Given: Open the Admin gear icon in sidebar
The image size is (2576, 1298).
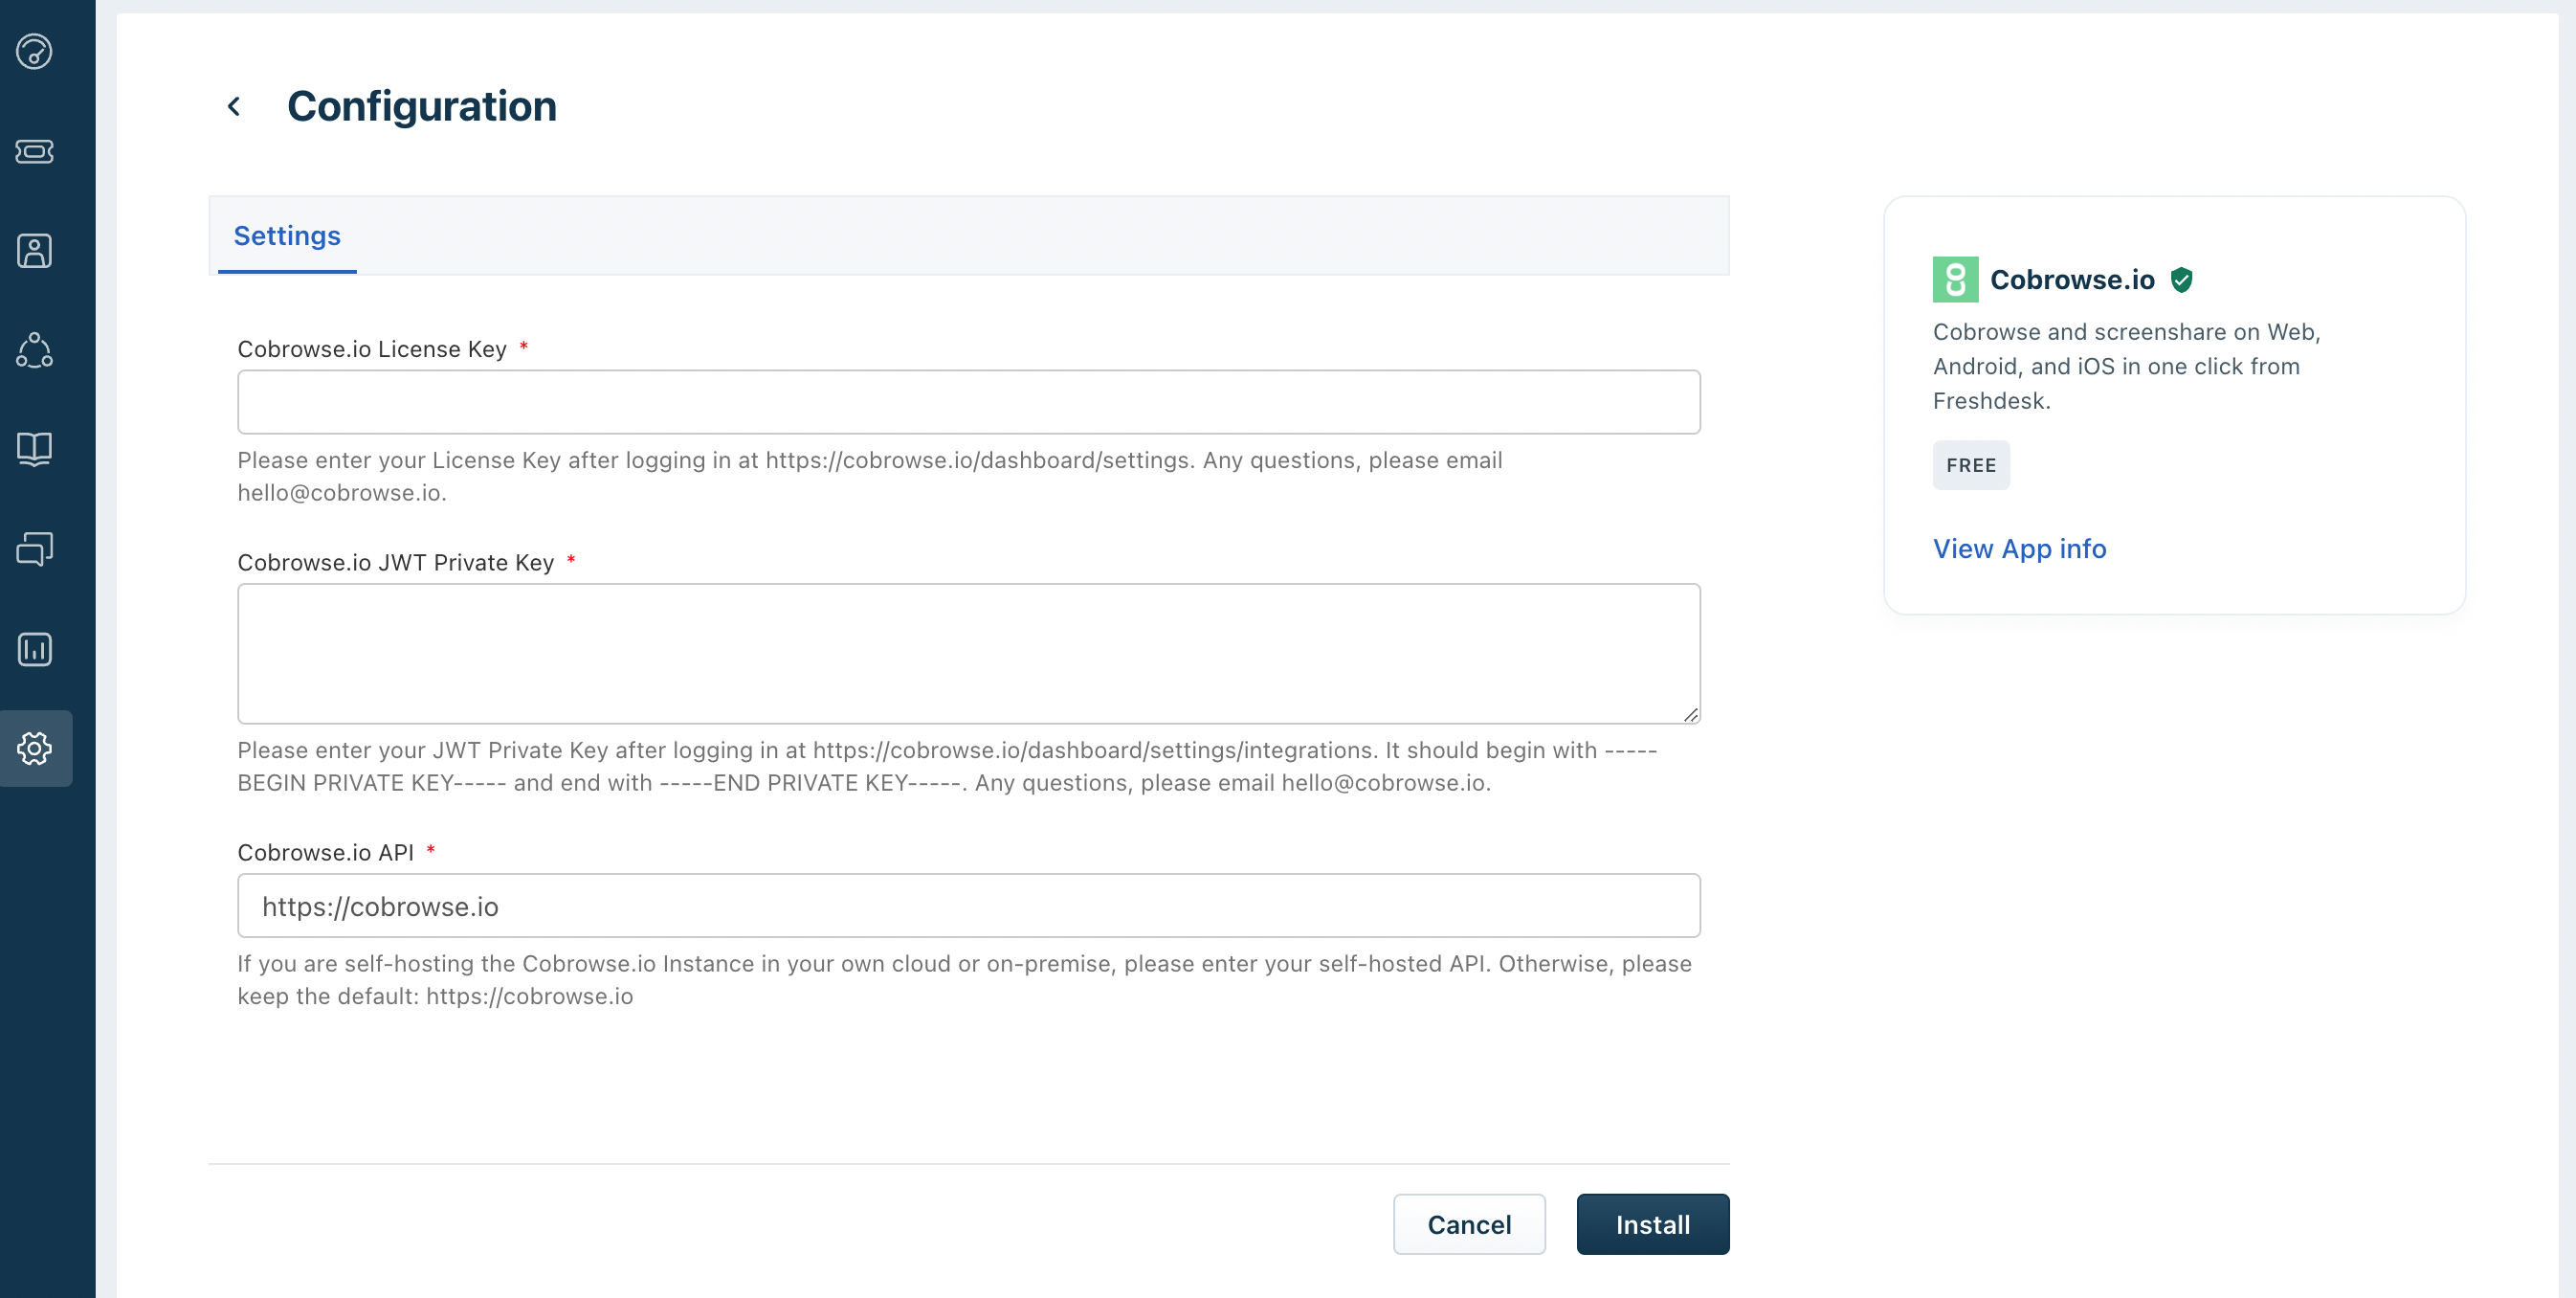Looking at the screenshot, I should coord(35,748).
